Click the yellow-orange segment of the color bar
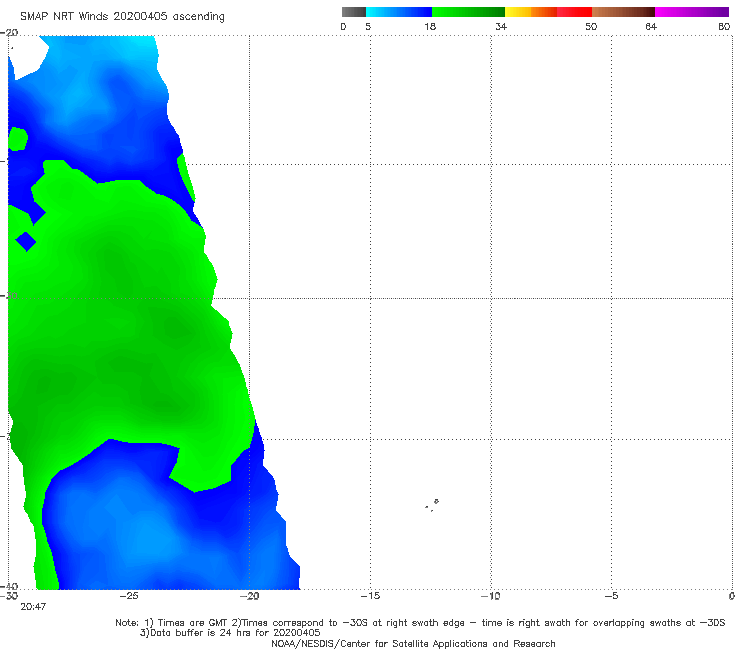Screen dimensions: 740x650 (x=531, y=12)
